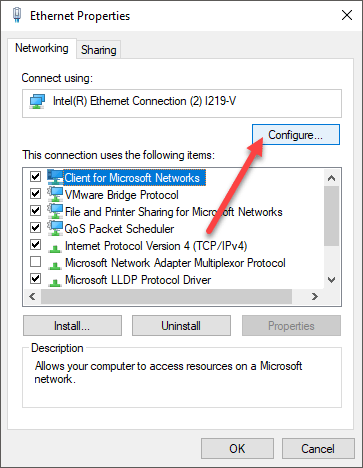Select the Networking tab
363x468 pixels.
click(x=42, y=48)
